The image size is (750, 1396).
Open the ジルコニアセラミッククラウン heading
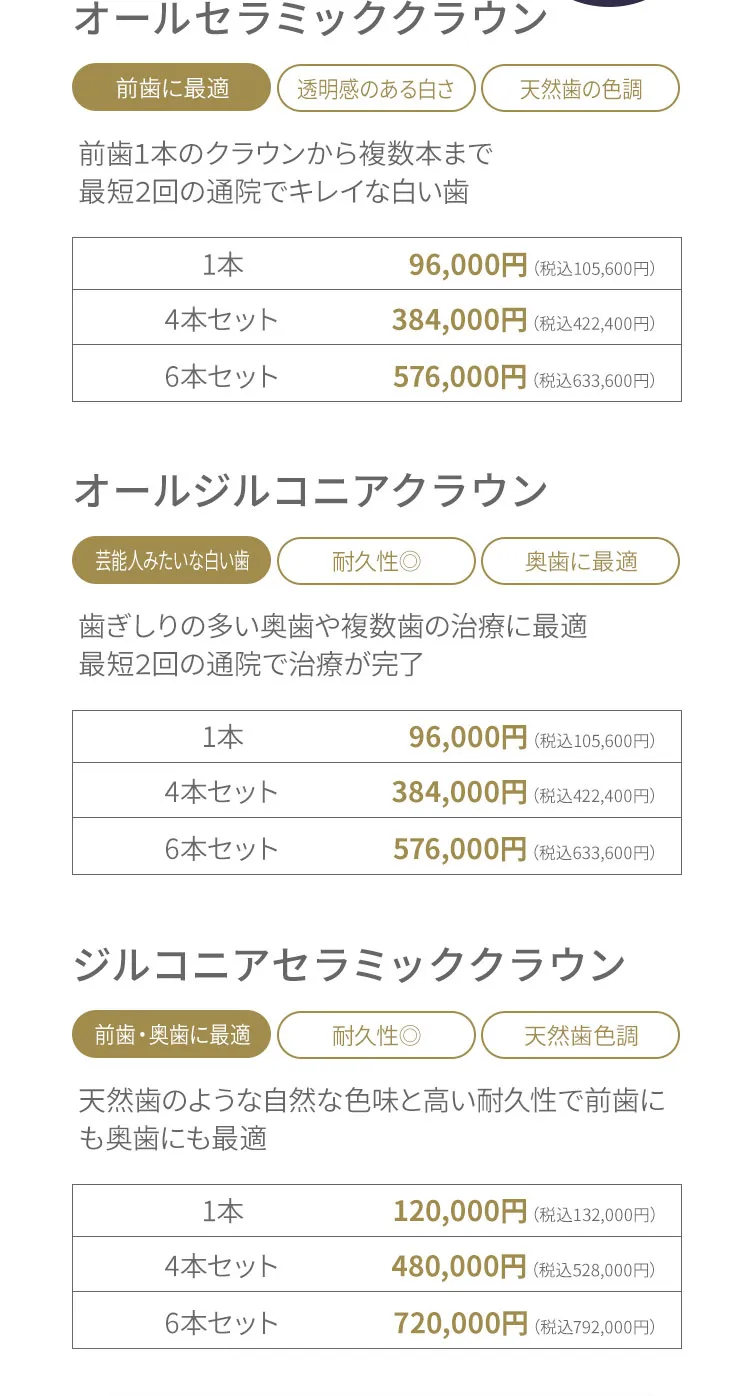point(350,964)
